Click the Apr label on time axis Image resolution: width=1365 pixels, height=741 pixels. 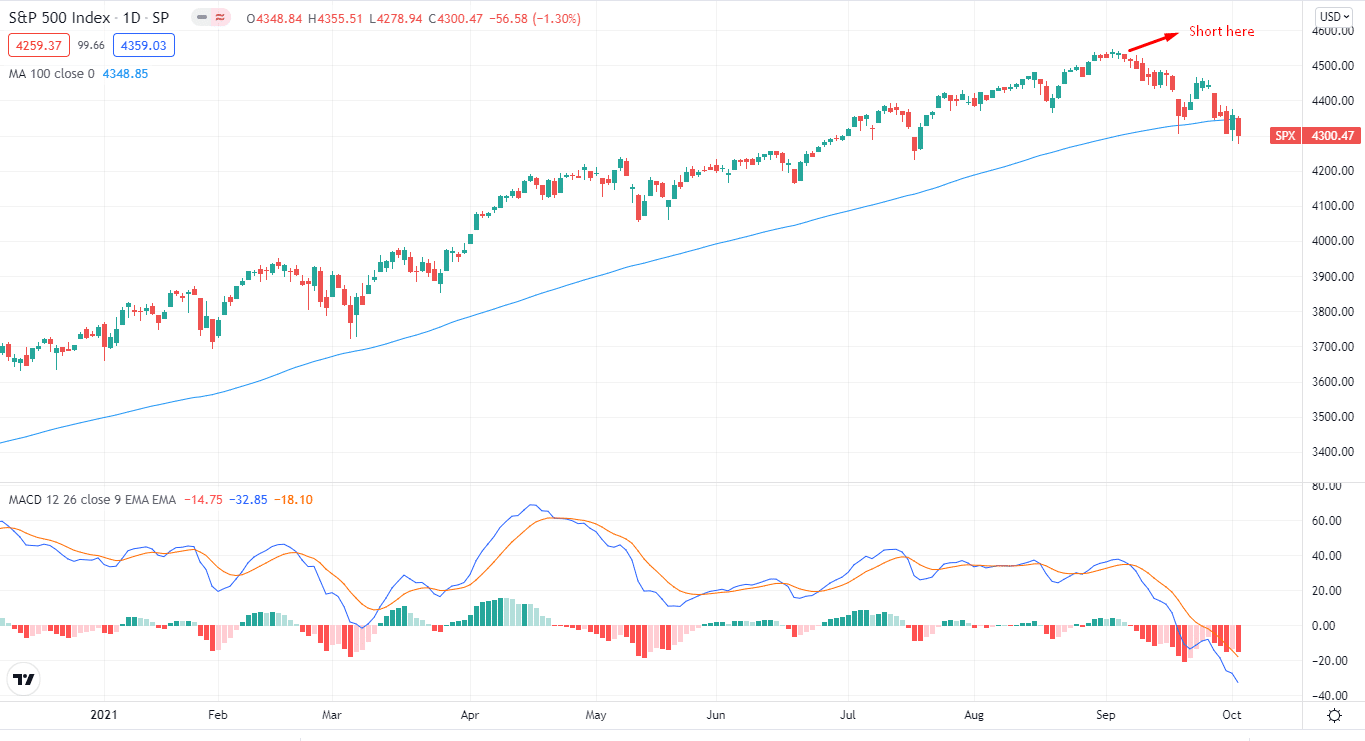pos(470,715)
